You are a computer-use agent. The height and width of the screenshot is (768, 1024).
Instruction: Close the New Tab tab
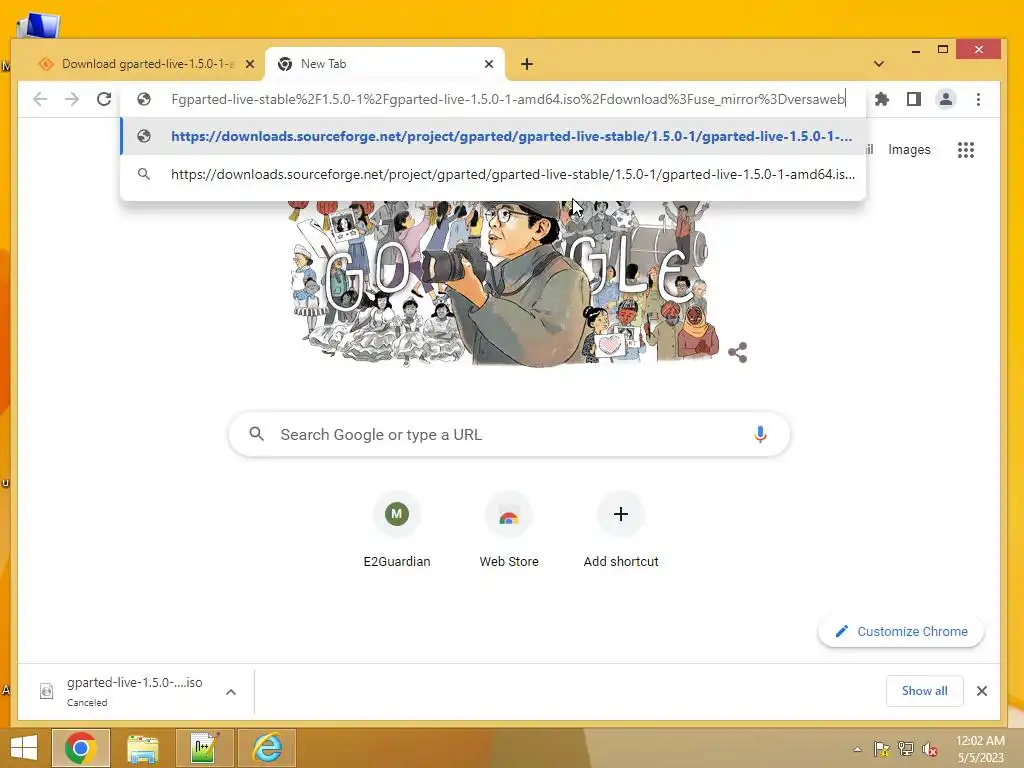coord(489,64)
